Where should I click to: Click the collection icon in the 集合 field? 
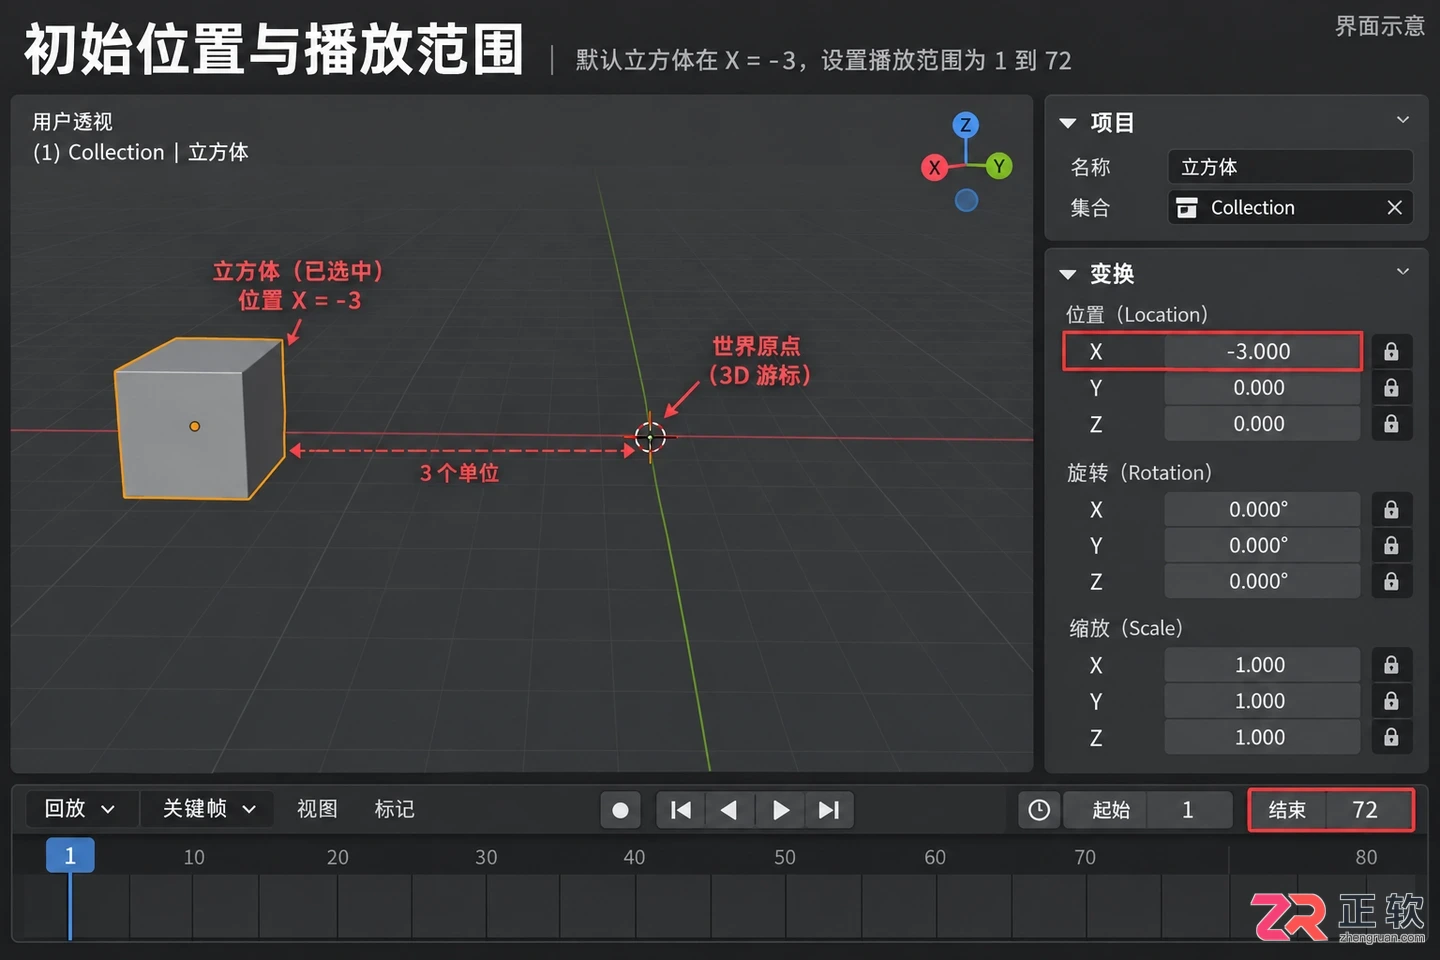(1187, 207)
